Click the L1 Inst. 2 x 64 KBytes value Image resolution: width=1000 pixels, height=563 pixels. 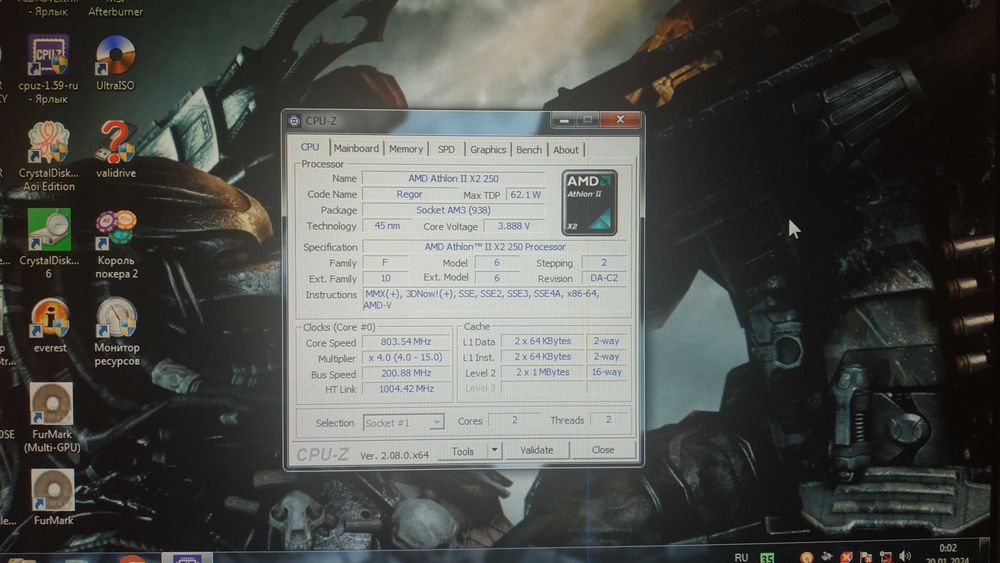pos(543,356)
